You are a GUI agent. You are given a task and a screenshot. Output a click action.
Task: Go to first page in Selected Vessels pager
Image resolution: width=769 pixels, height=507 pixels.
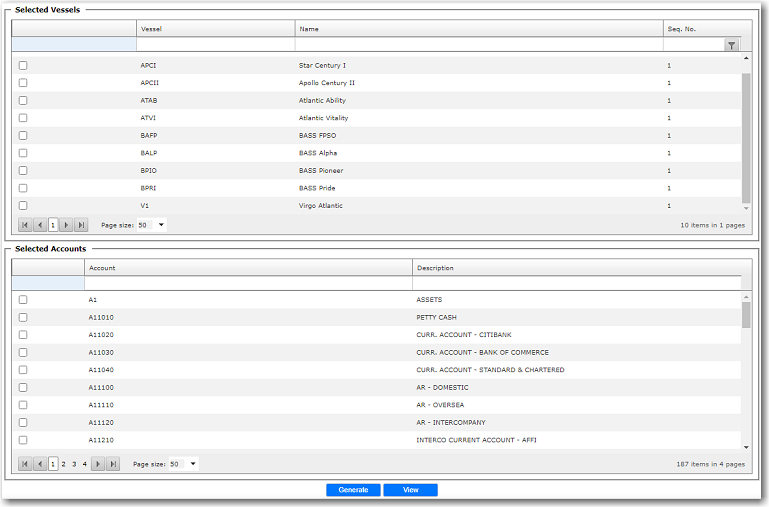(x=25, y=225)
